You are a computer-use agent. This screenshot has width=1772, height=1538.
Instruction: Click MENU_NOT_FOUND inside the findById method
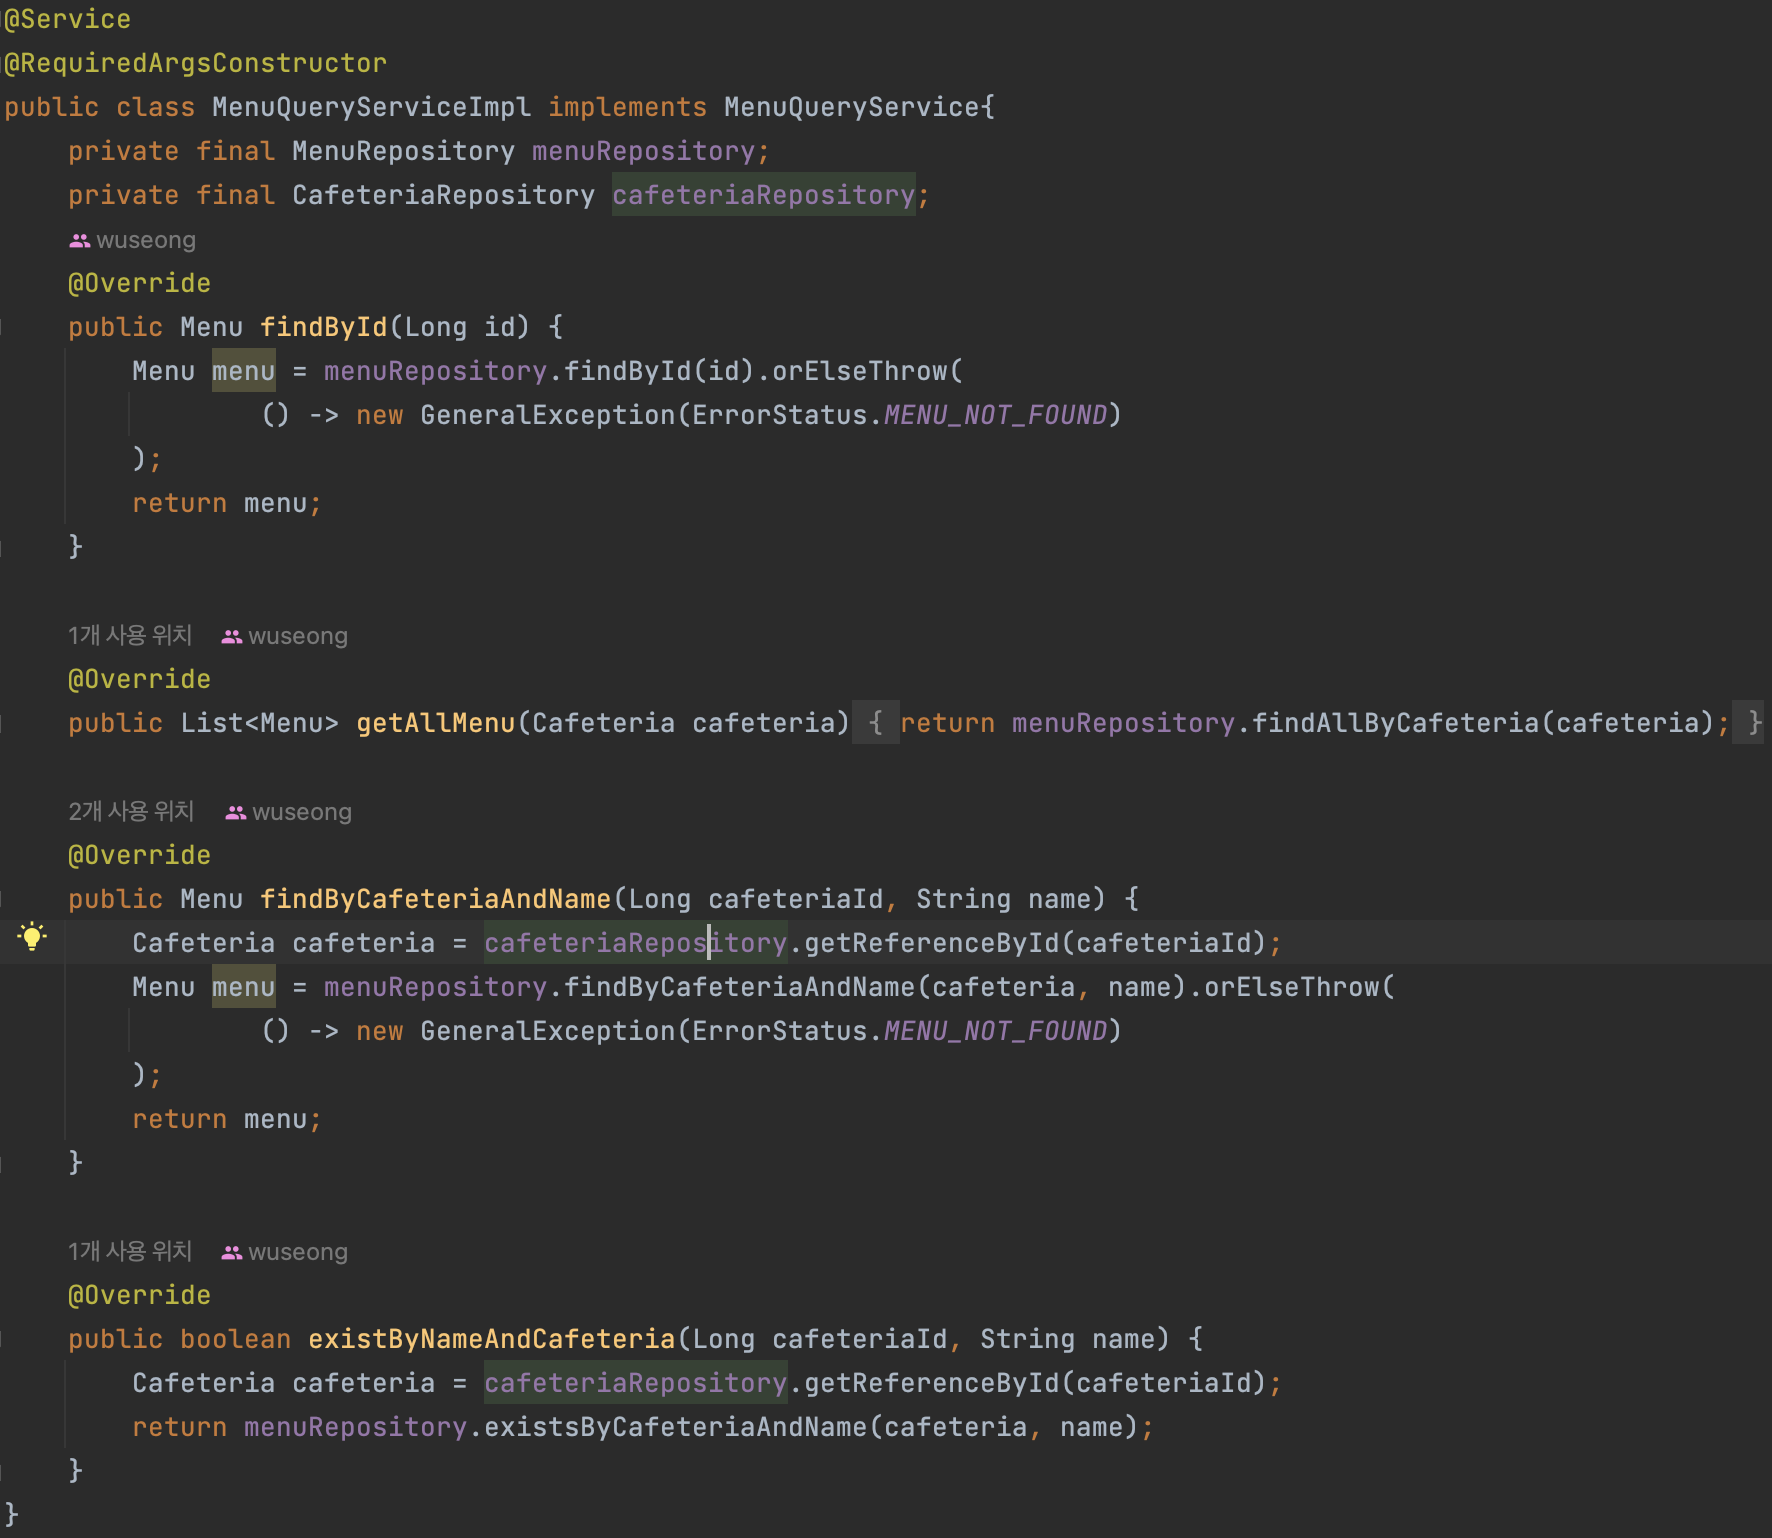(995, 416)
